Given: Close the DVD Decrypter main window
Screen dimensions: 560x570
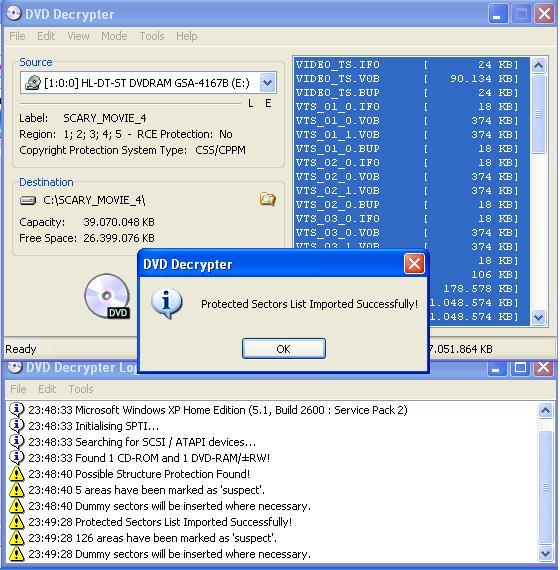Looking at the screenshot, I should pos(544,15).
